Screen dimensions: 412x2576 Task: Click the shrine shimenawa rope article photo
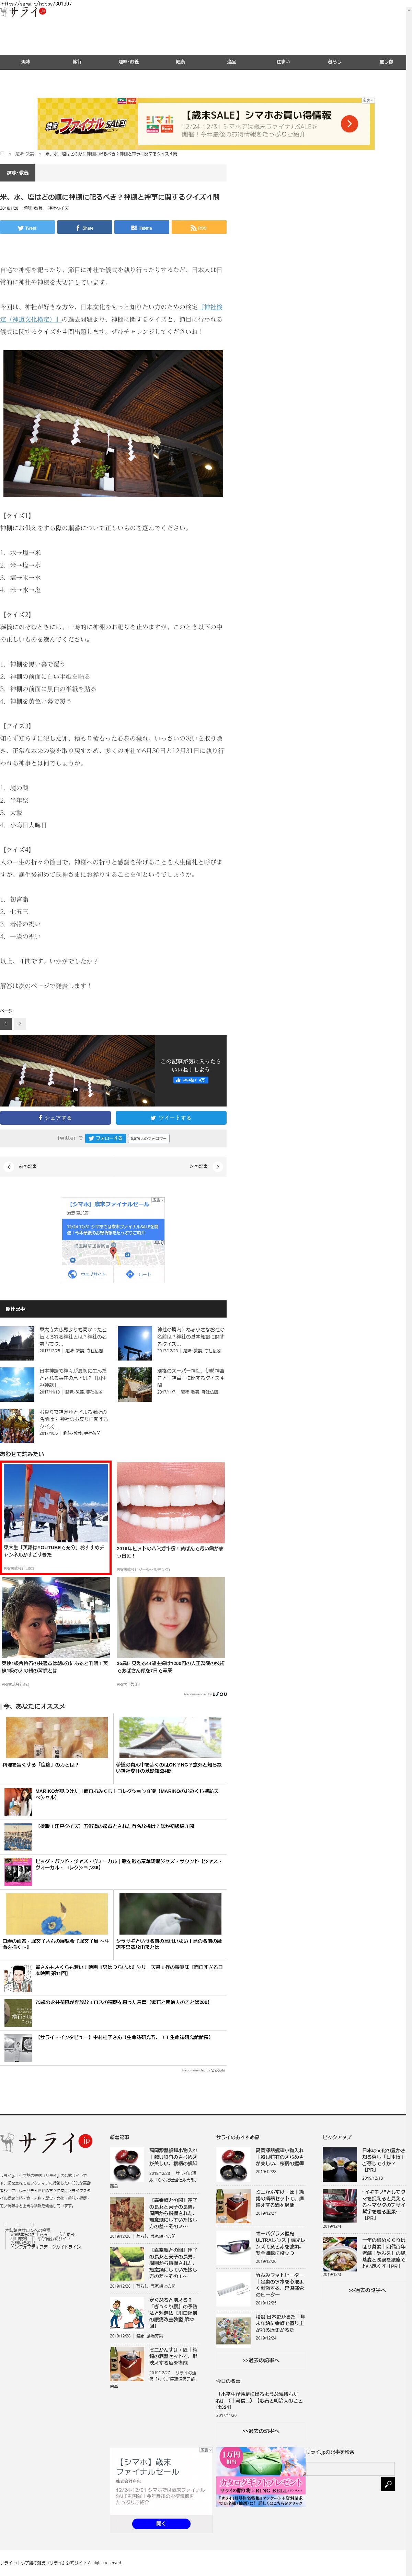click(x=113, y=423)
